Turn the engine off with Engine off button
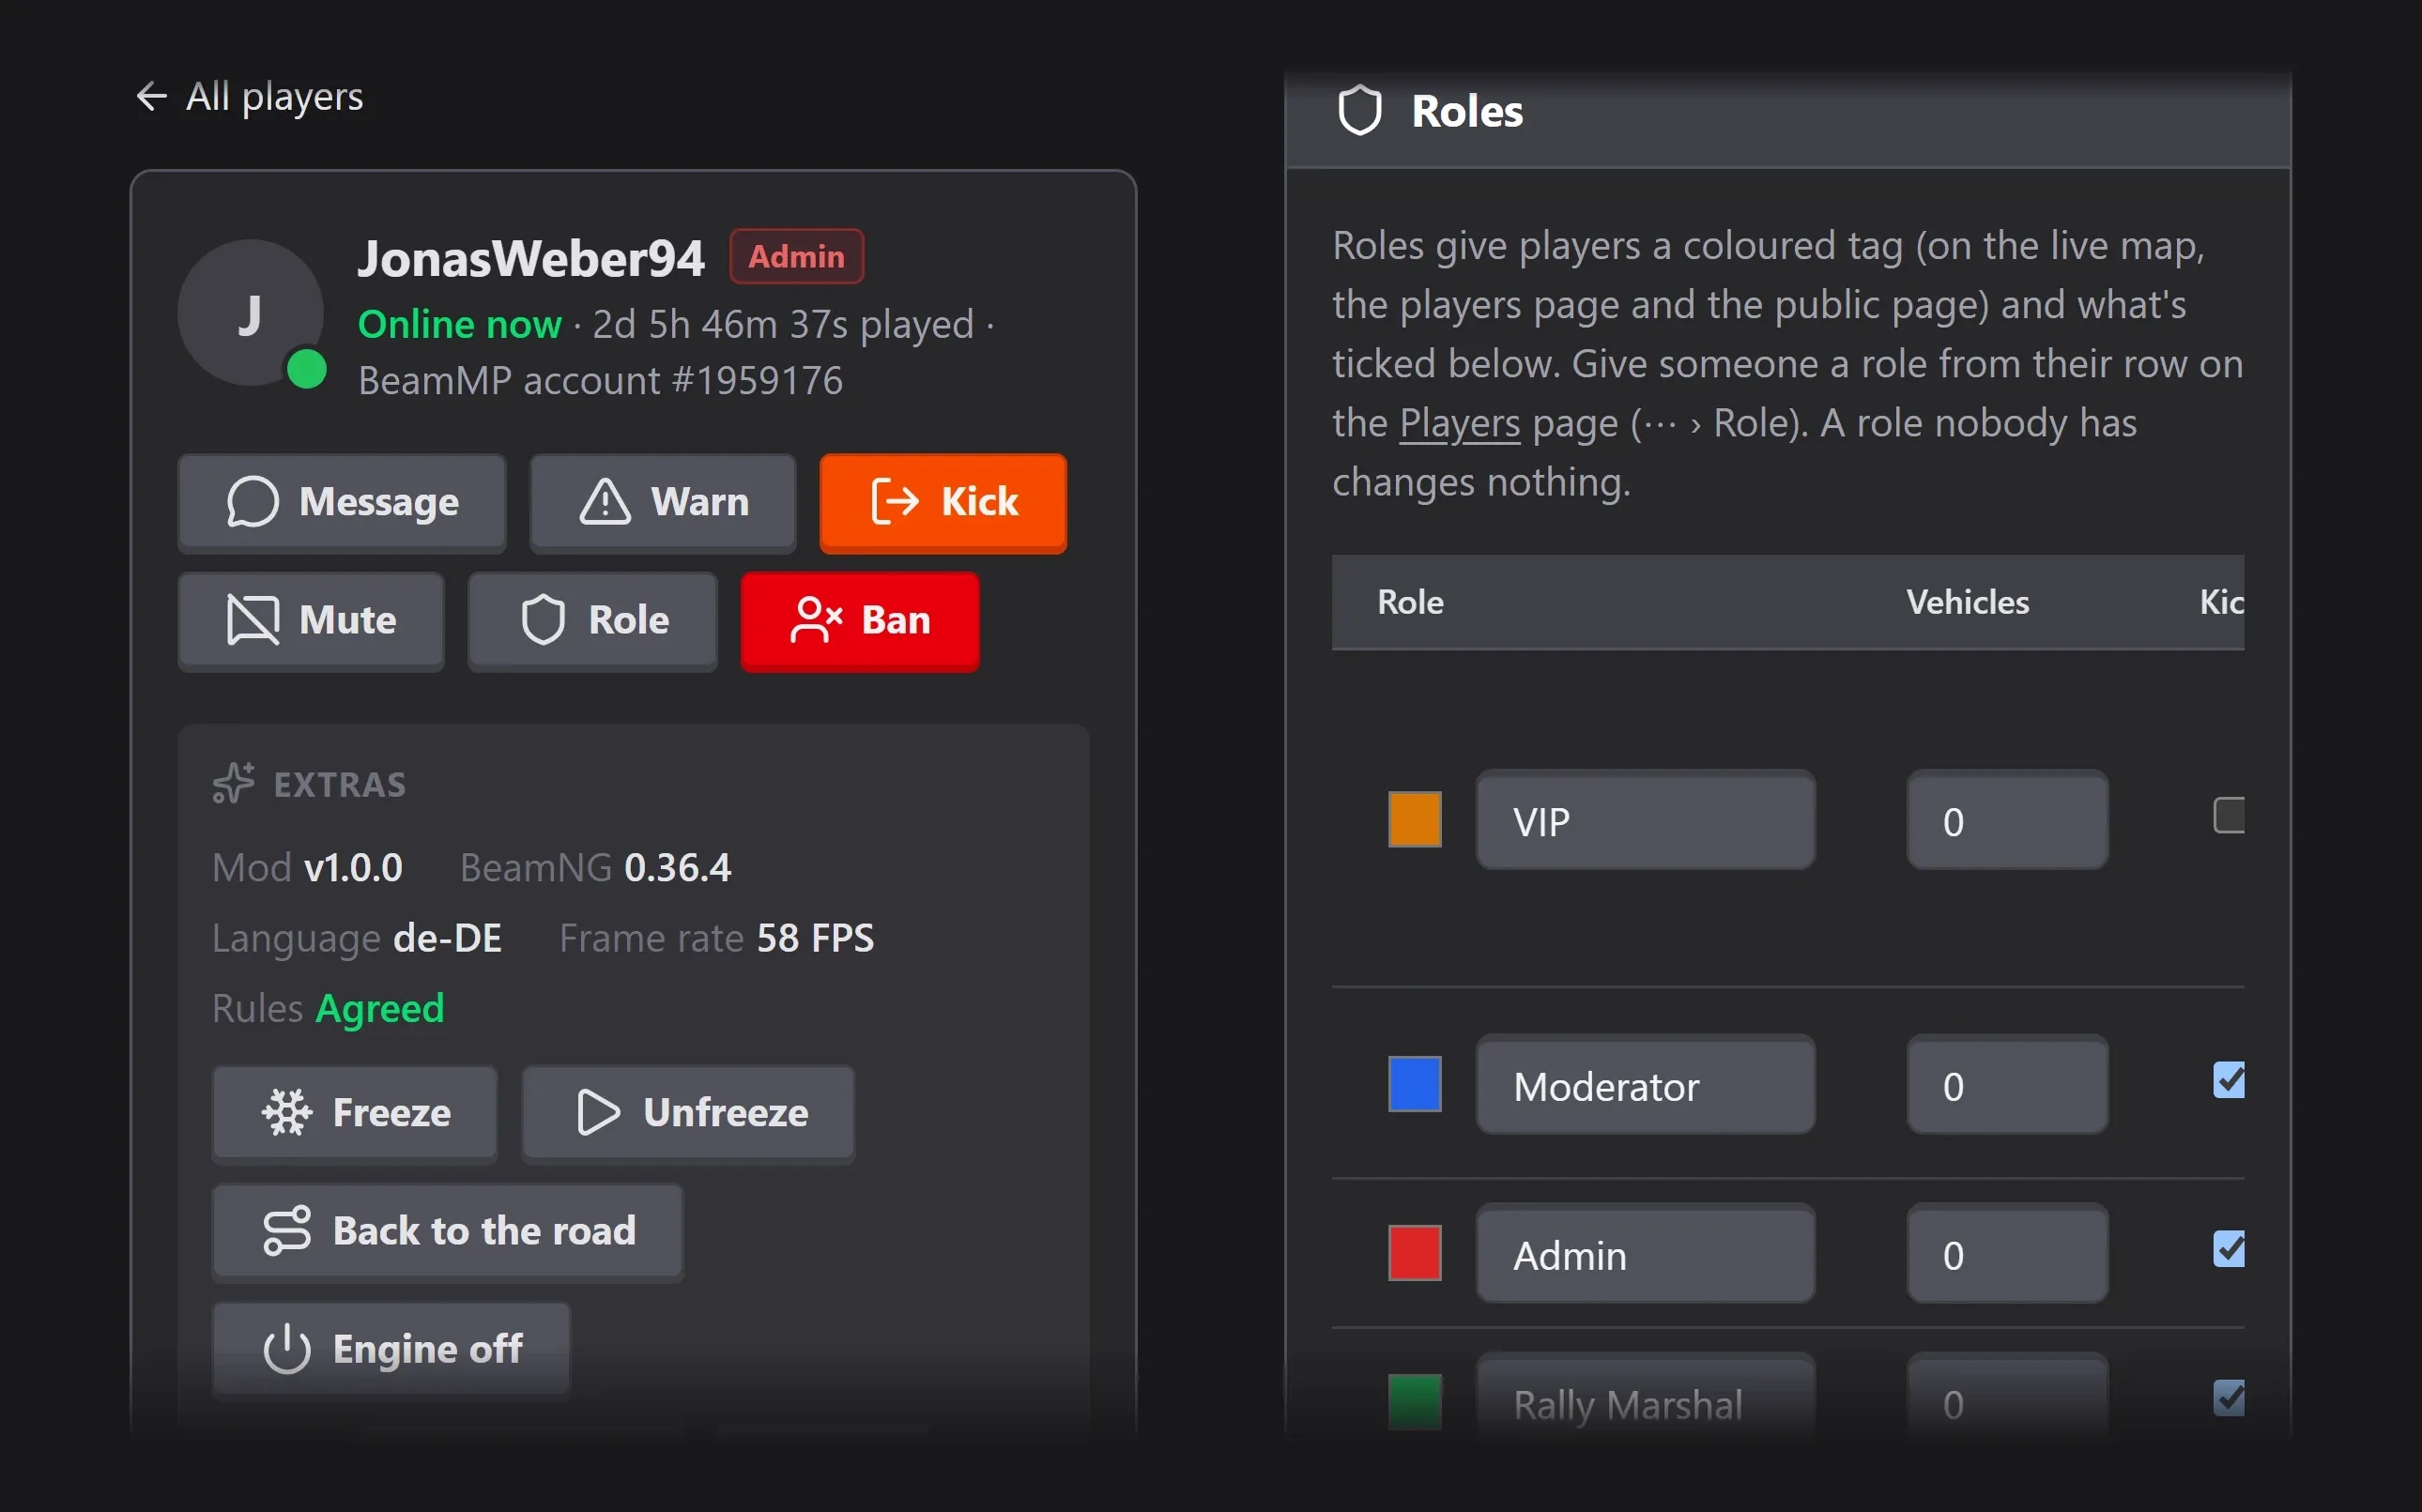Screen dimensions: 2422x1512 tap(391, 1349)
